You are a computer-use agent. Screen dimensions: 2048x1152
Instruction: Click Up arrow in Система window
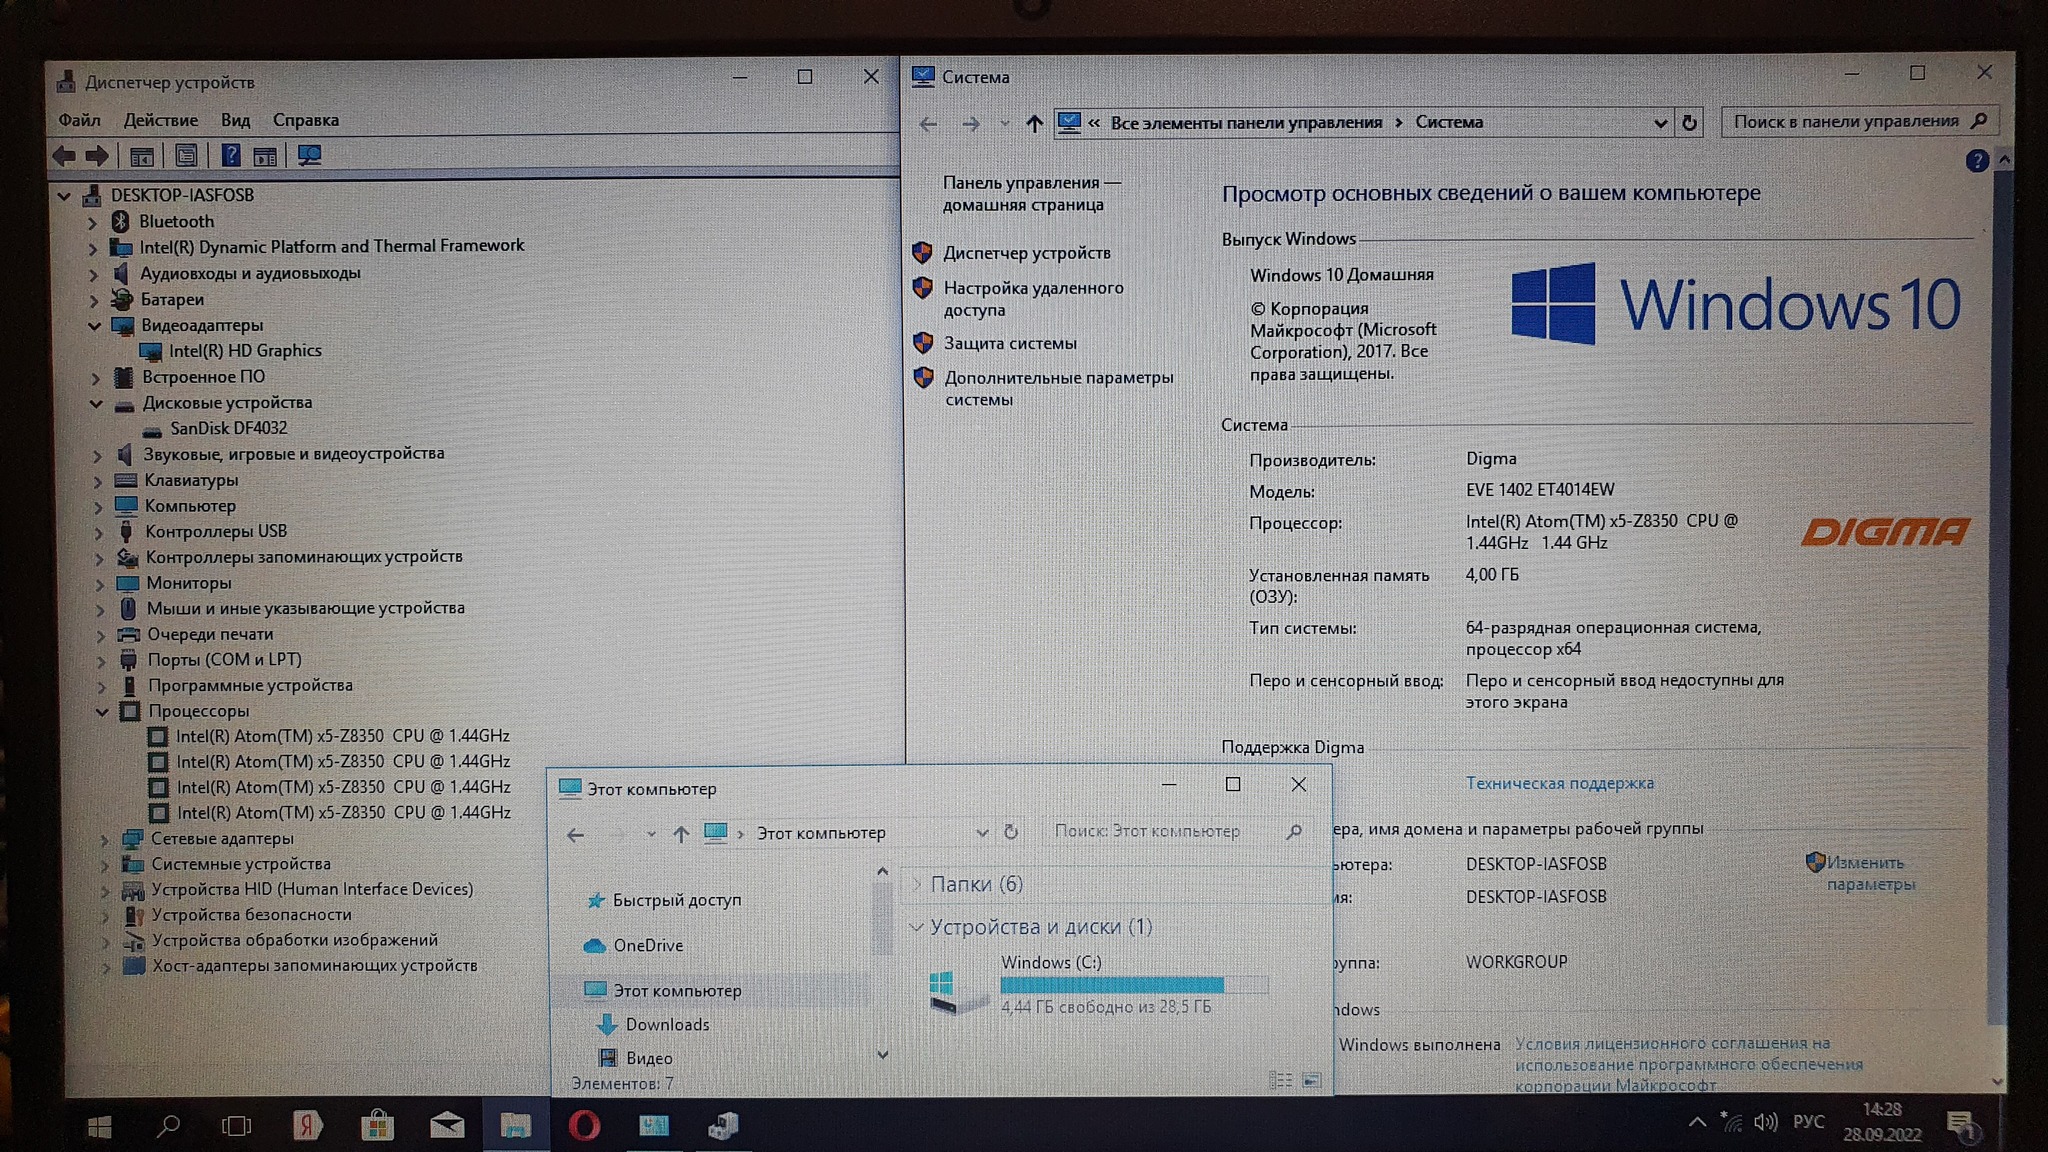pos(1034,124)
